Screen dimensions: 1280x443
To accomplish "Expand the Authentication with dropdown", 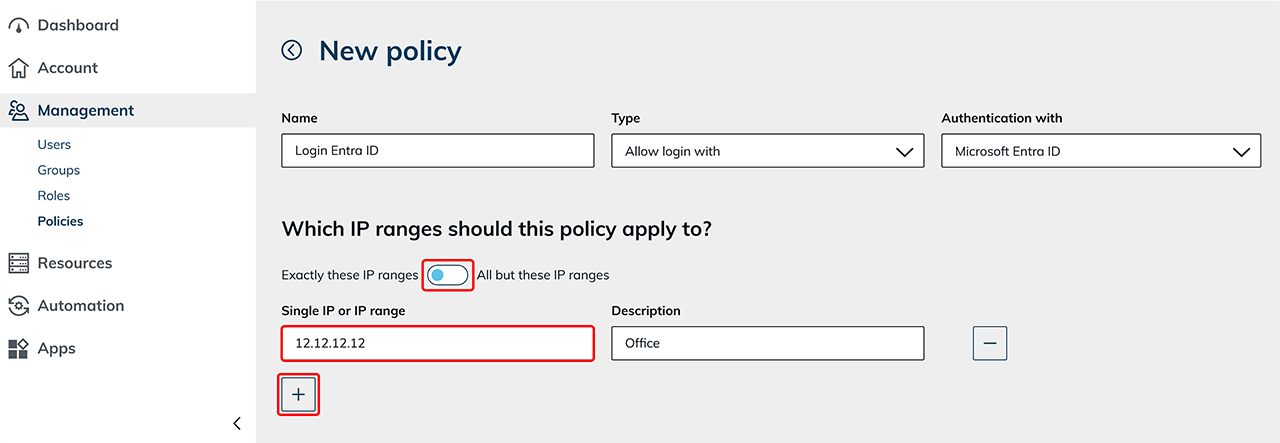I will click(1100, 152).
